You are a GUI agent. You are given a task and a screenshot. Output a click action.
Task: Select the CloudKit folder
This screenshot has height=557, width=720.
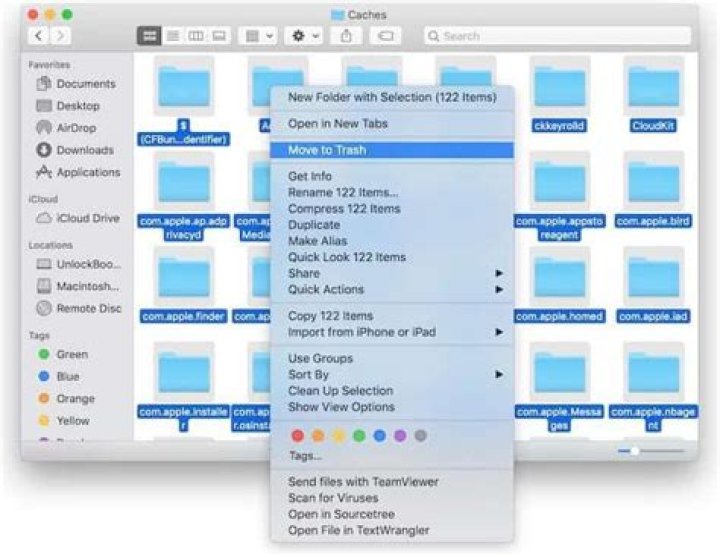coord(653,93)
